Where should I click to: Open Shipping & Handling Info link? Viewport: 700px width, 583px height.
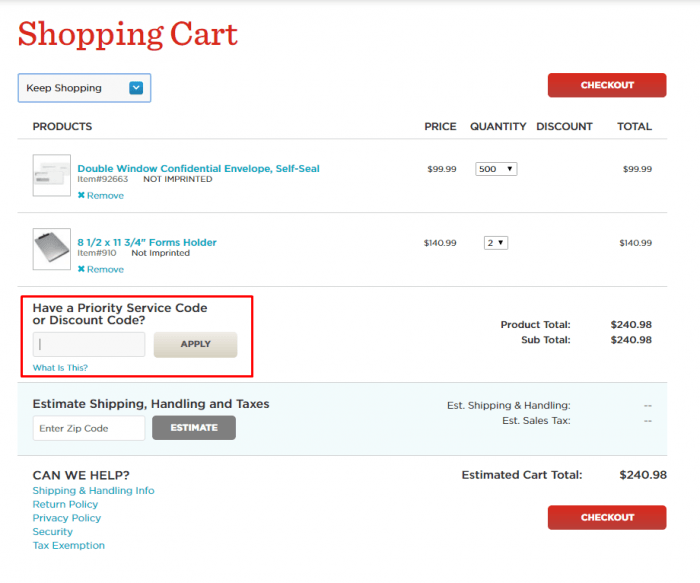93,491
